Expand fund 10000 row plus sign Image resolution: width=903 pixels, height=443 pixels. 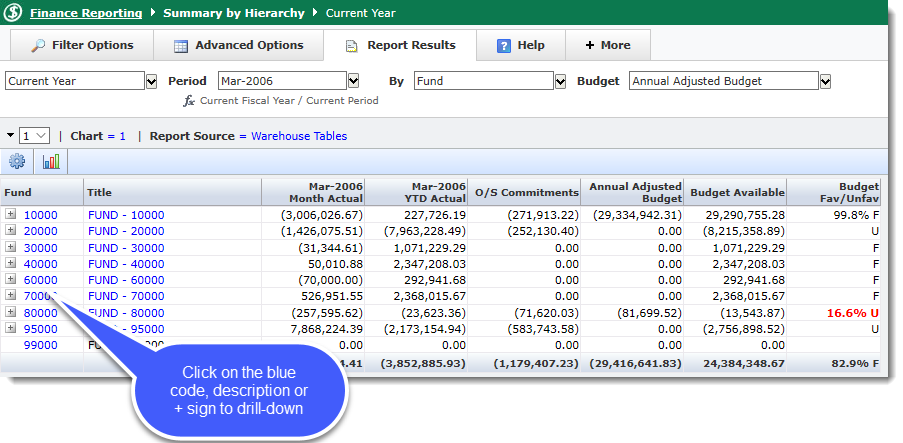pyautogui.click(x=11, y=214)
